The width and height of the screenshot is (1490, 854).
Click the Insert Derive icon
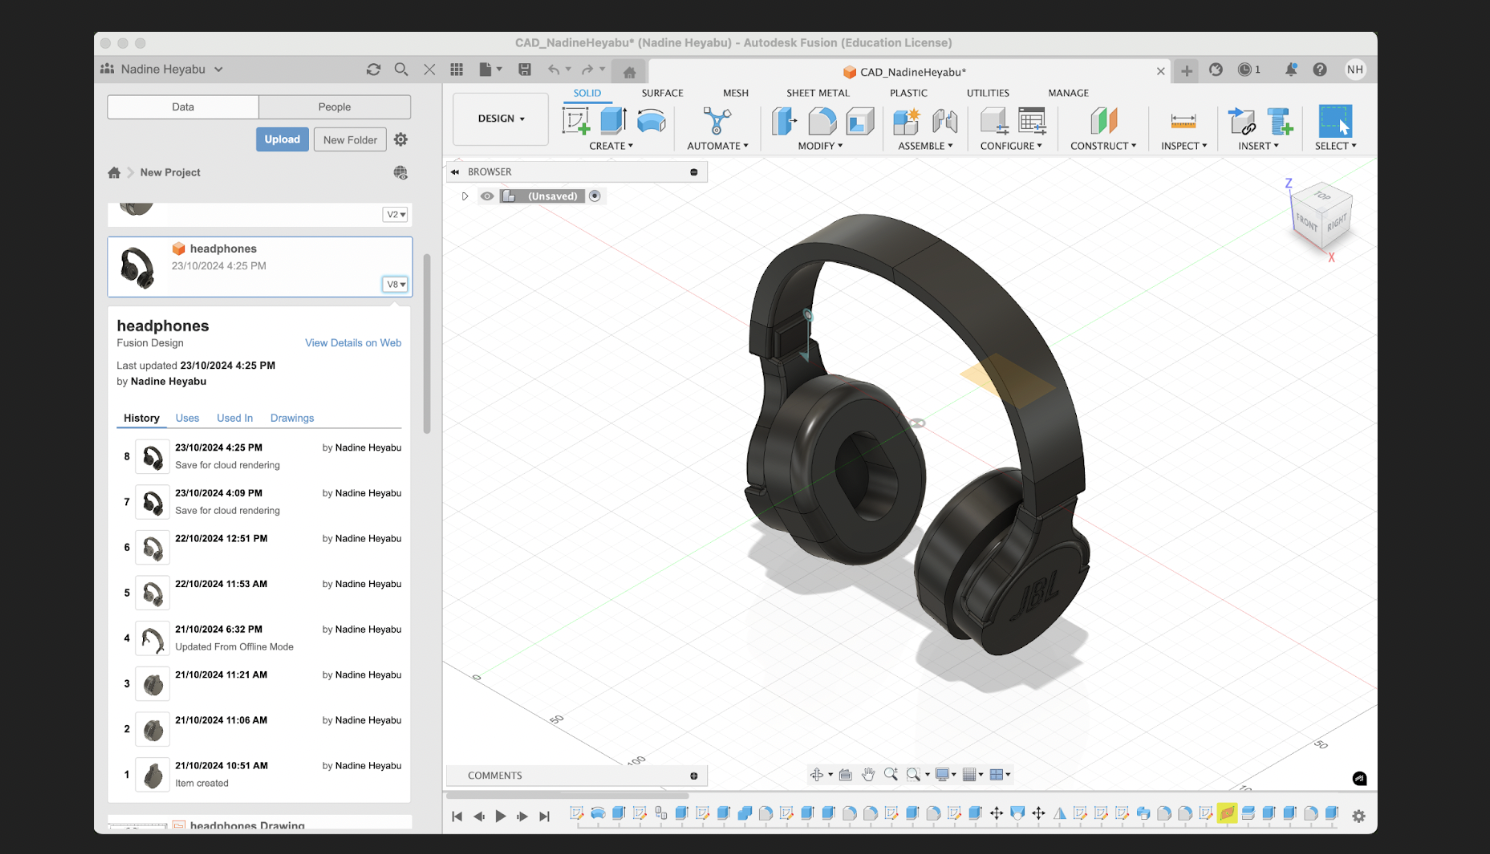(x=1242, y=121)
